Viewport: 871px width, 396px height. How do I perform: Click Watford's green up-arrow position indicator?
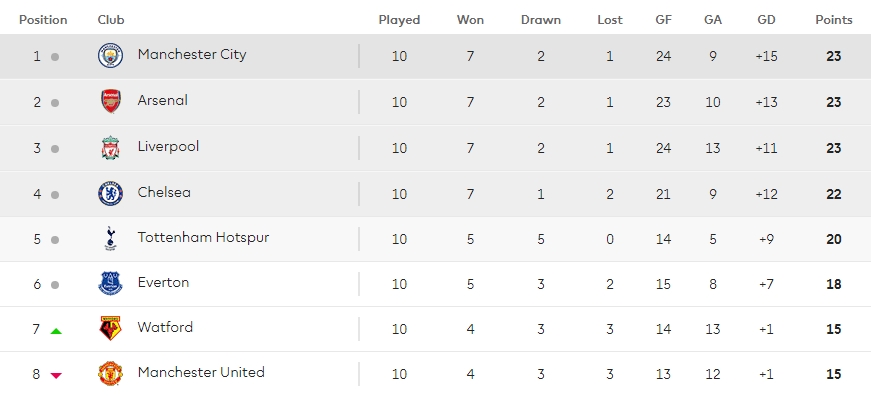pyautogui.click(x=56, y=331)
